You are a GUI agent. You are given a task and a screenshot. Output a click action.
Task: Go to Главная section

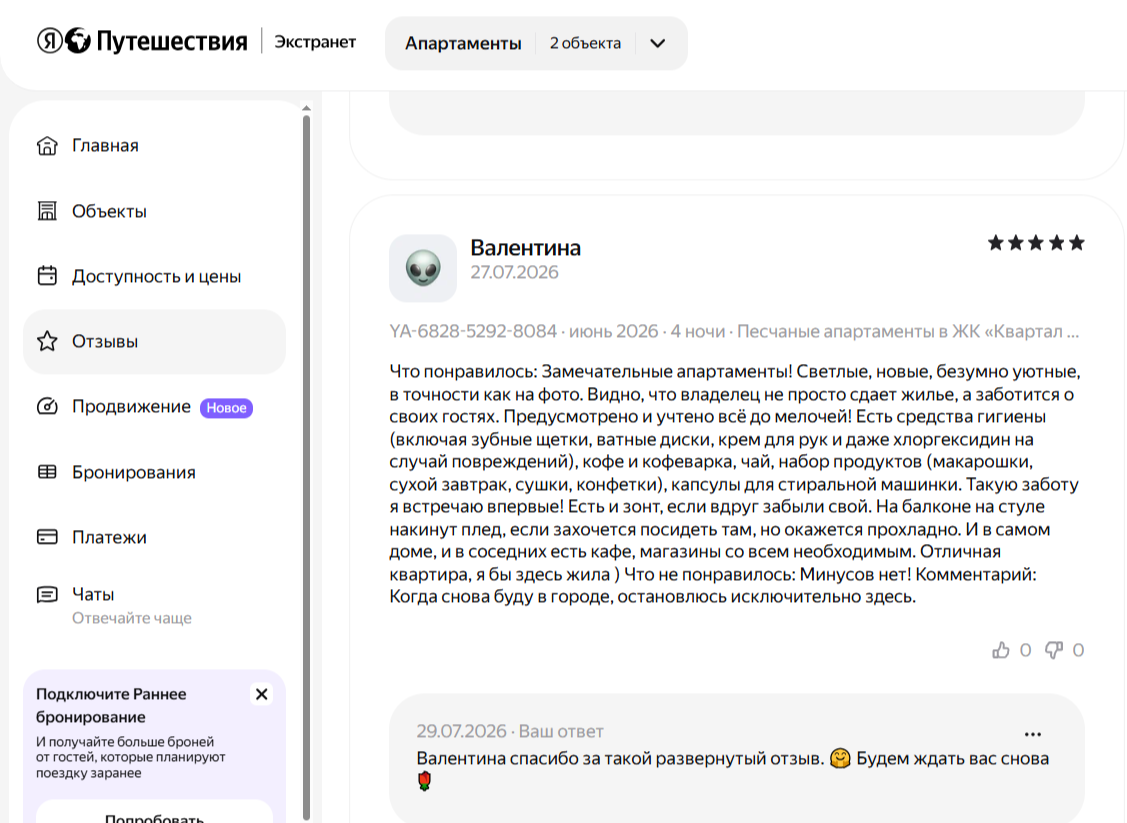coord(155,146)
